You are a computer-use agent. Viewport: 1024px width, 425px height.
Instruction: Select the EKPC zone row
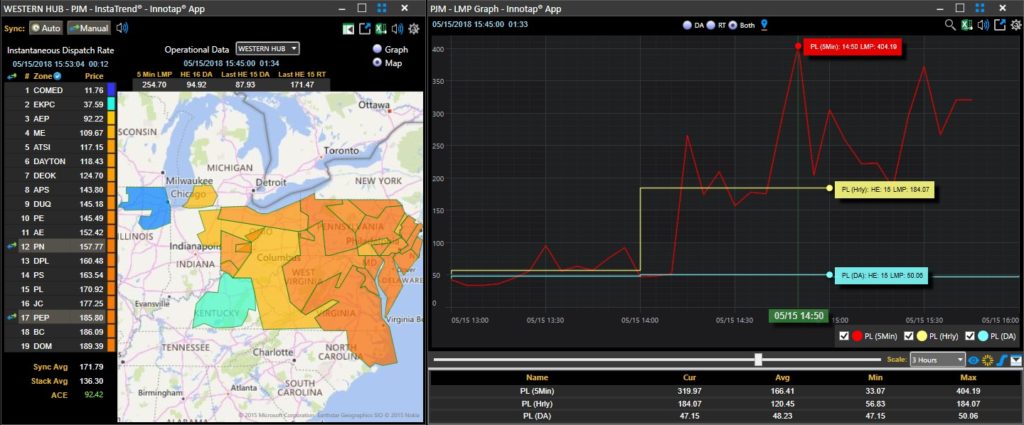(x=60, y=104)
